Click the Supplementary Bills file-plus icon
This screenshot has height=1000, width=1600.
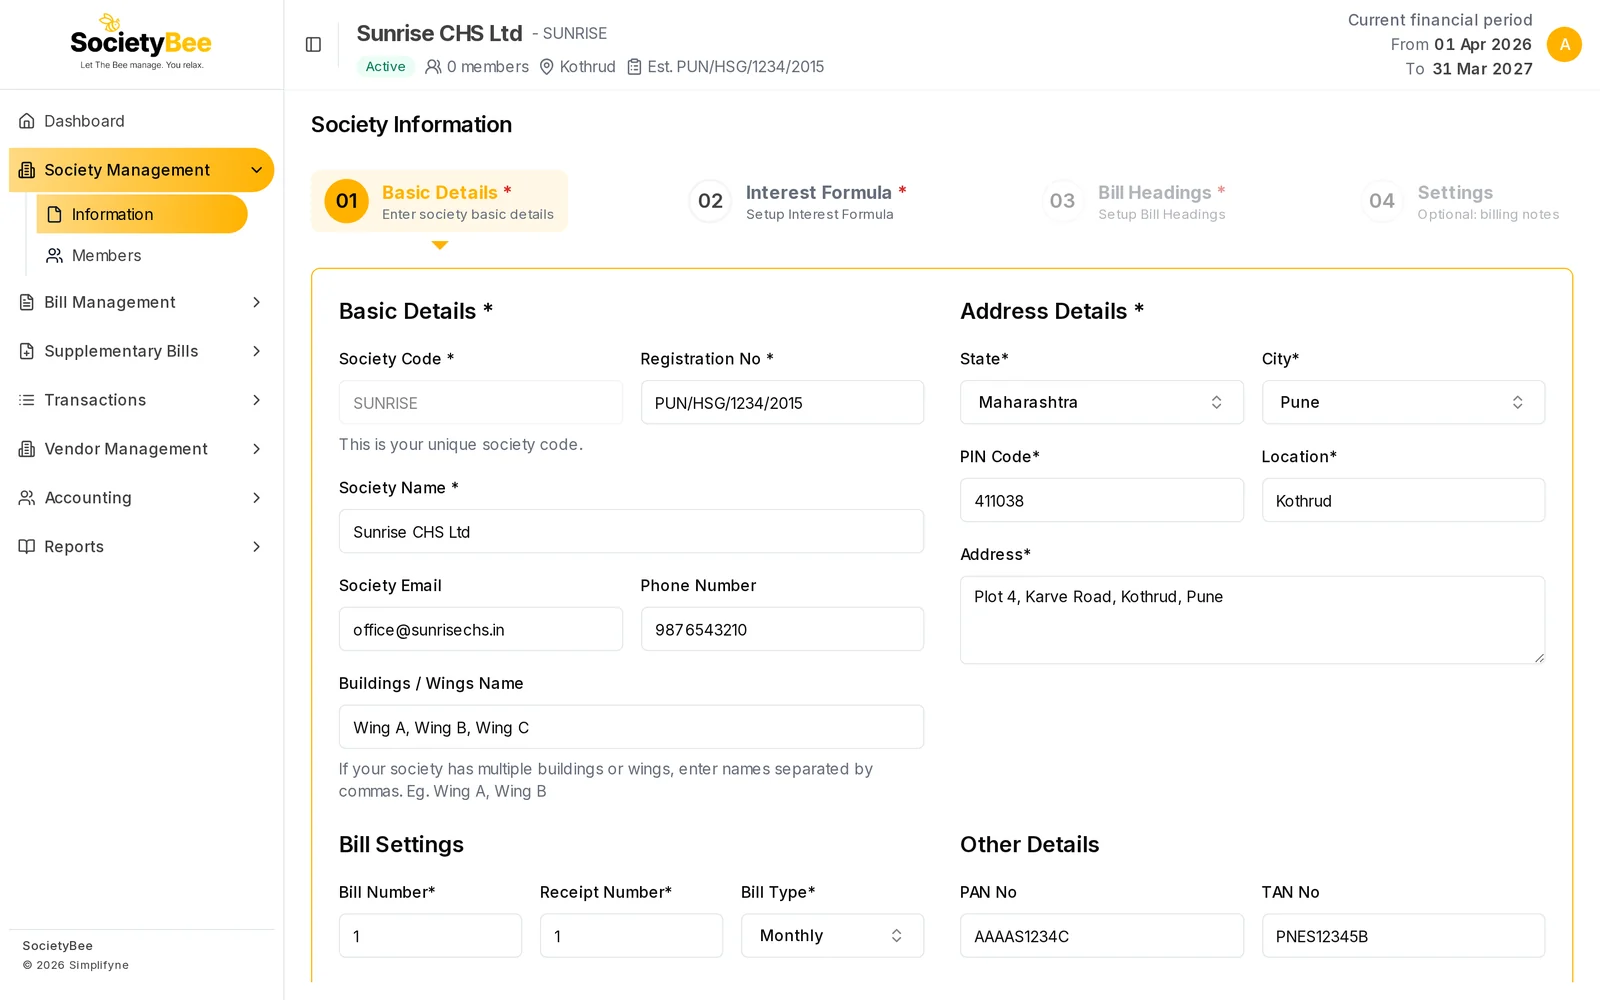pyautogui.click(x=27, y=351)
